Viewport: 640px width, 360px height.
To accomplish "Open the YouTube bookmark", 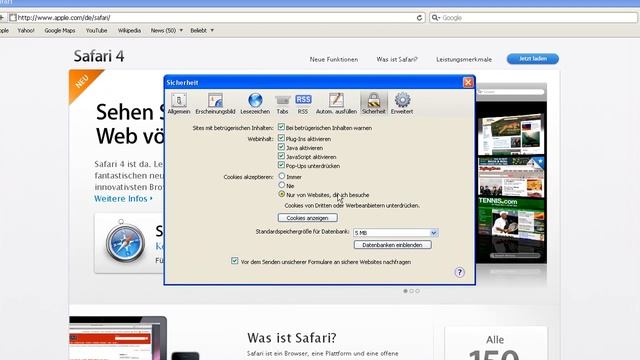I will tap(96, 30).
